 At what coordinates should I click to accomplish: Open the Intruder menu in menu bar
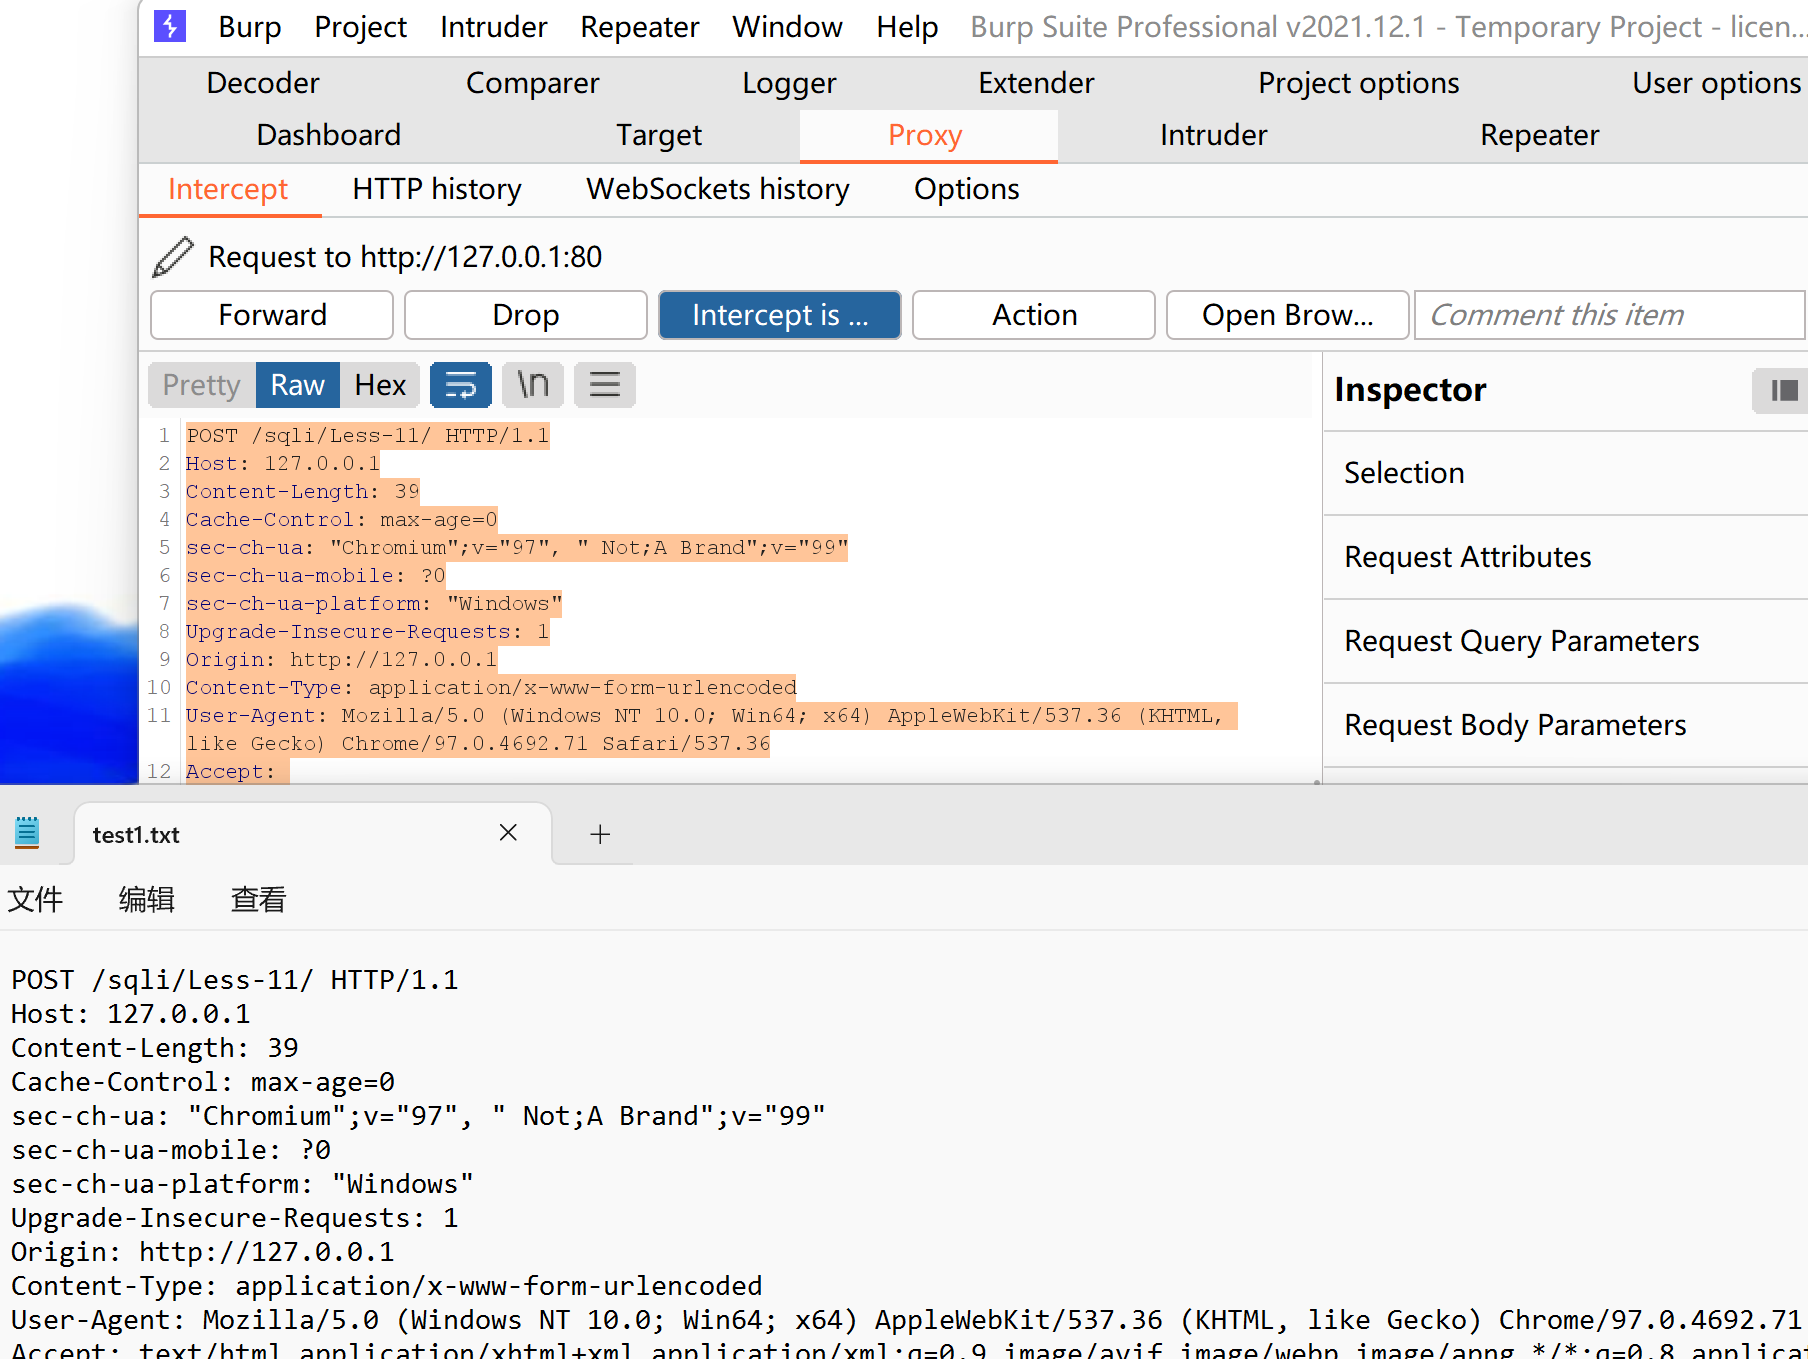click(x=494, y=27)
